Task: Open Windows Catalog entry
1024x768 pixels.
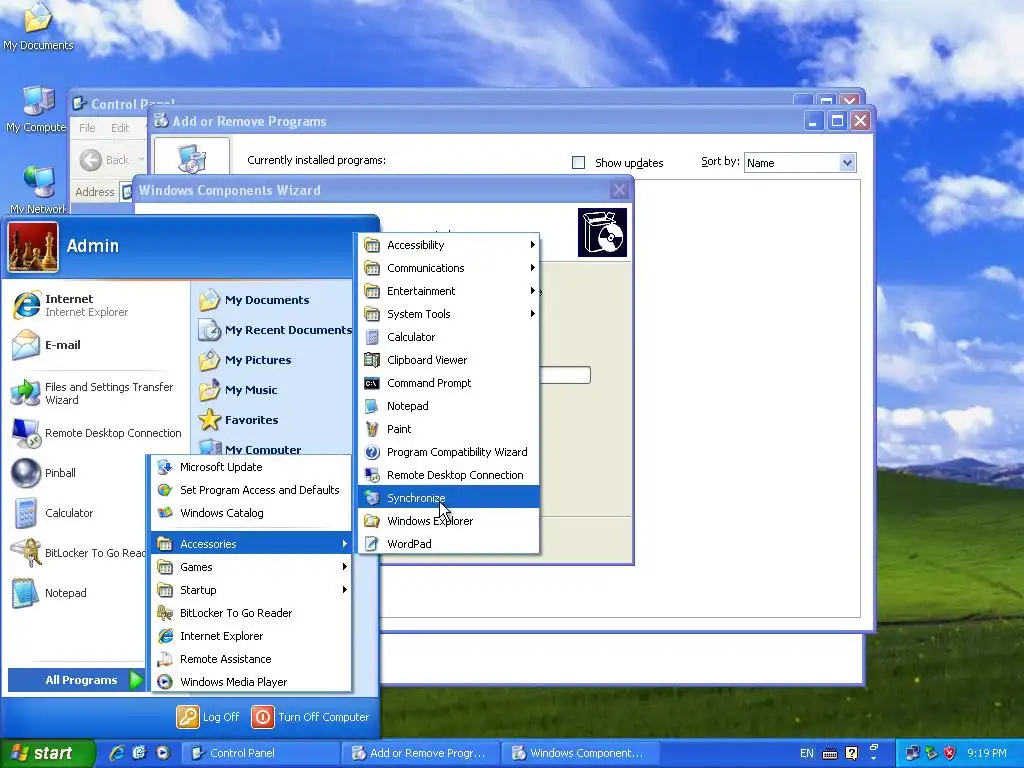Action: [x=251, y=513]
